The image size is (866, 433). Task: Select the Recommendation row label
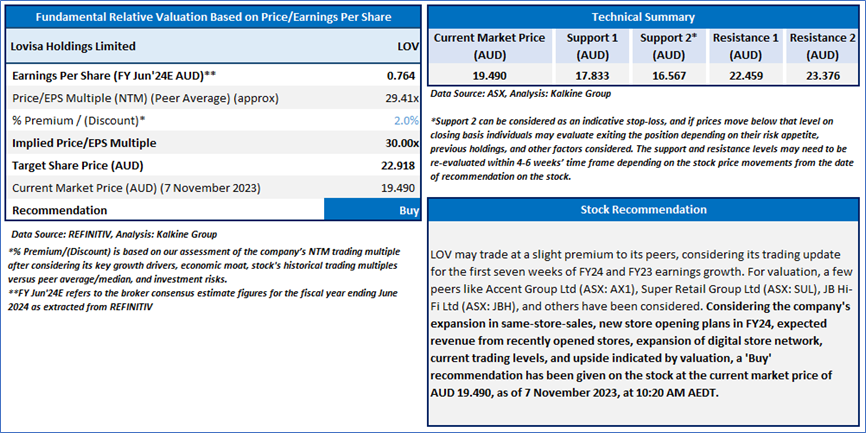[60, 210]
